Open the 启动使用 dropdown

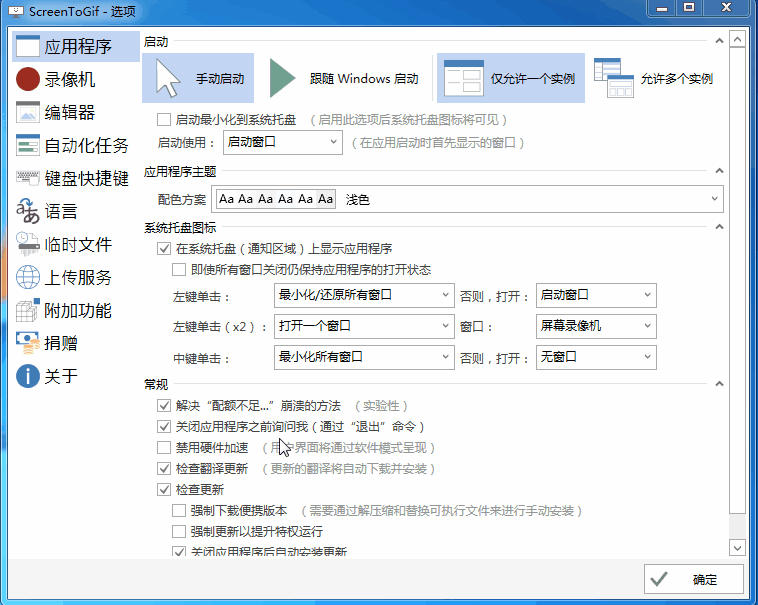click(283, 142)
